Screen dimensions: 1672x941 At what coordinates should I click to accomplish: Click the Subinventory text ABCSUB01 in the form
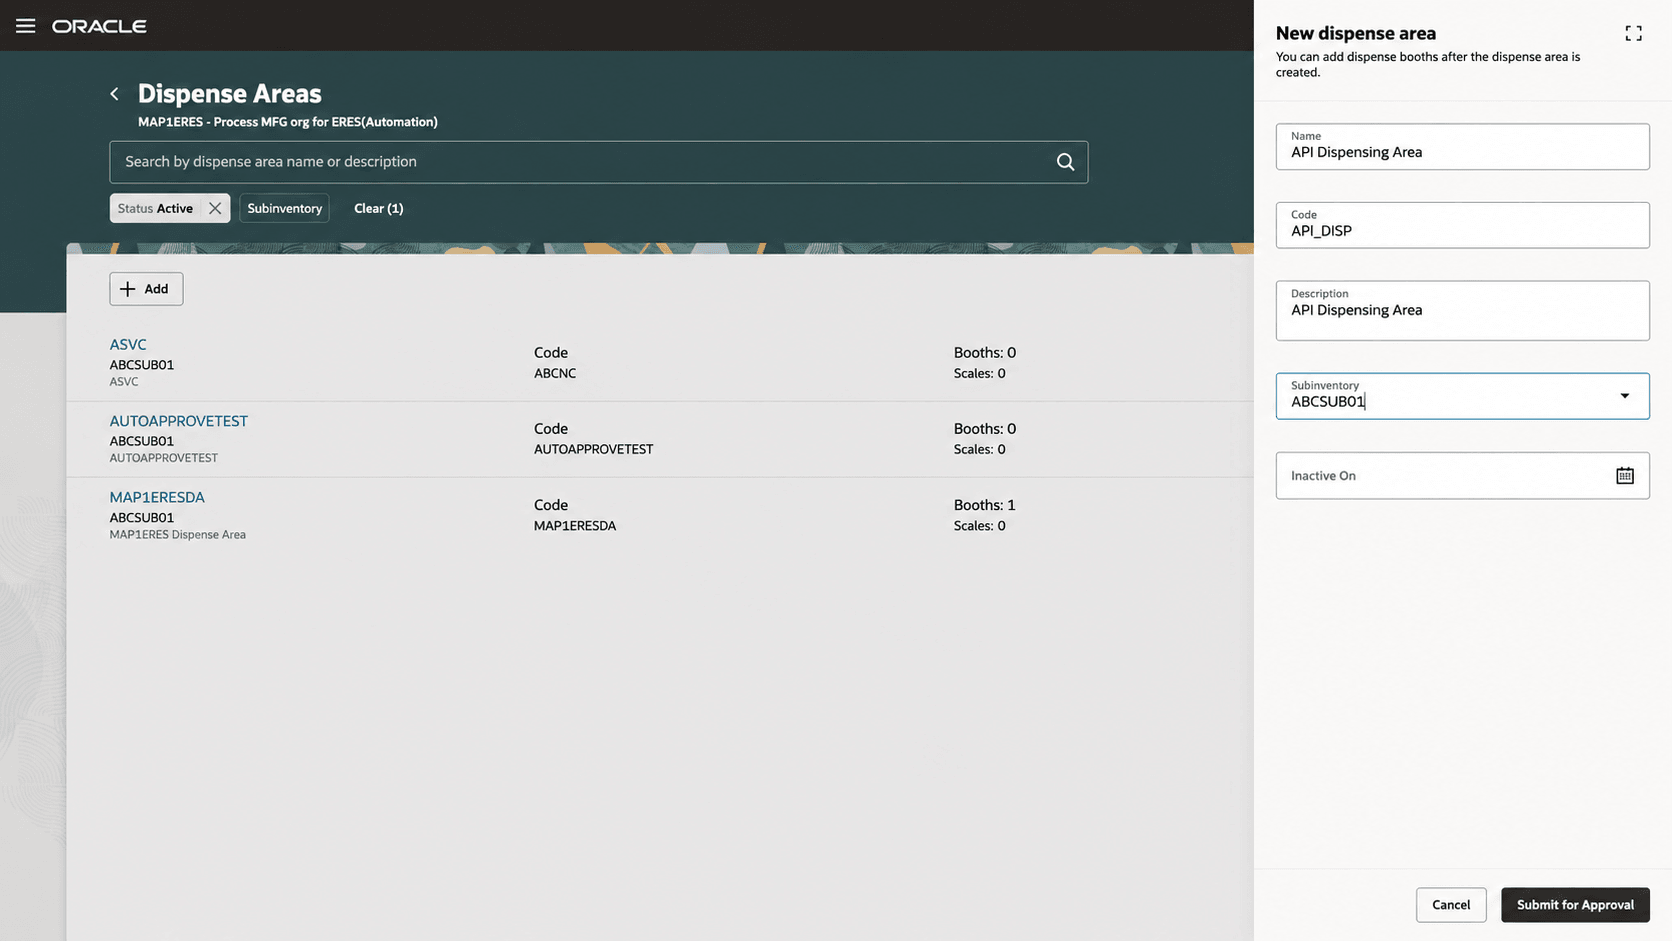[x=1328, y=402]
